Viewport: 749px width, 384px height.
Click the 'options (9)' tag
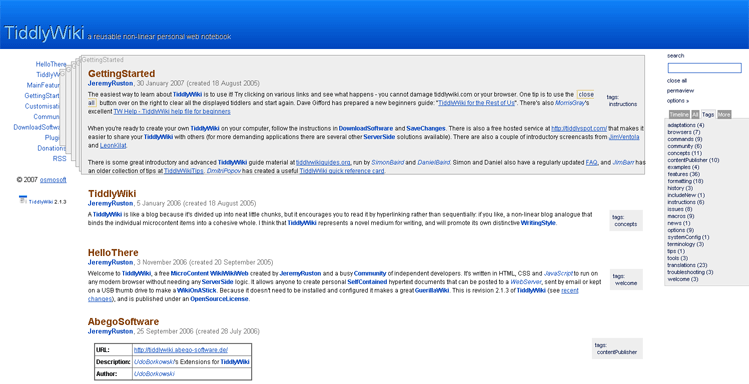[x=681, y=230]
